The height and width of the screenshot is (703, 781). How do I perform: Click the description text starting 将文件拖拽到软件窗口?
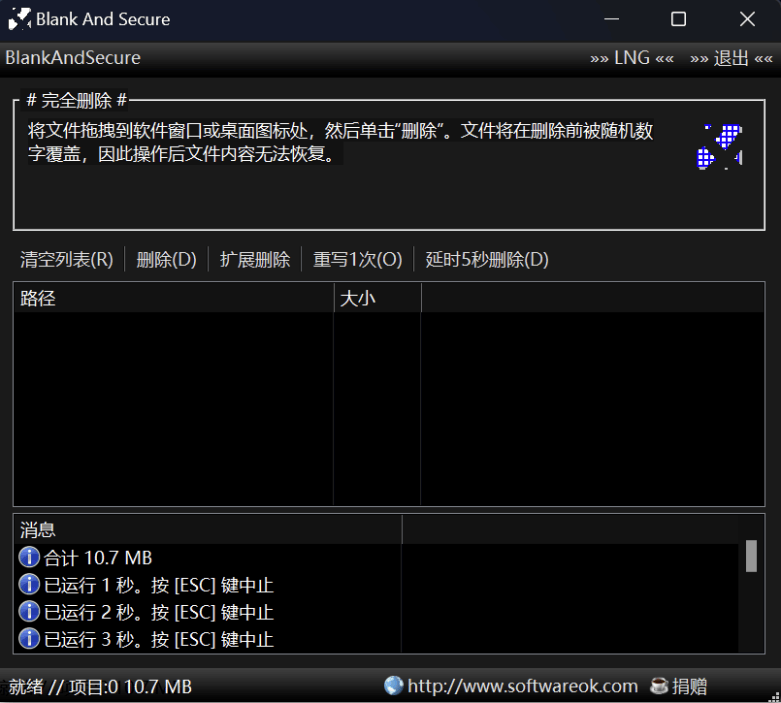click(x=340, y=142)
